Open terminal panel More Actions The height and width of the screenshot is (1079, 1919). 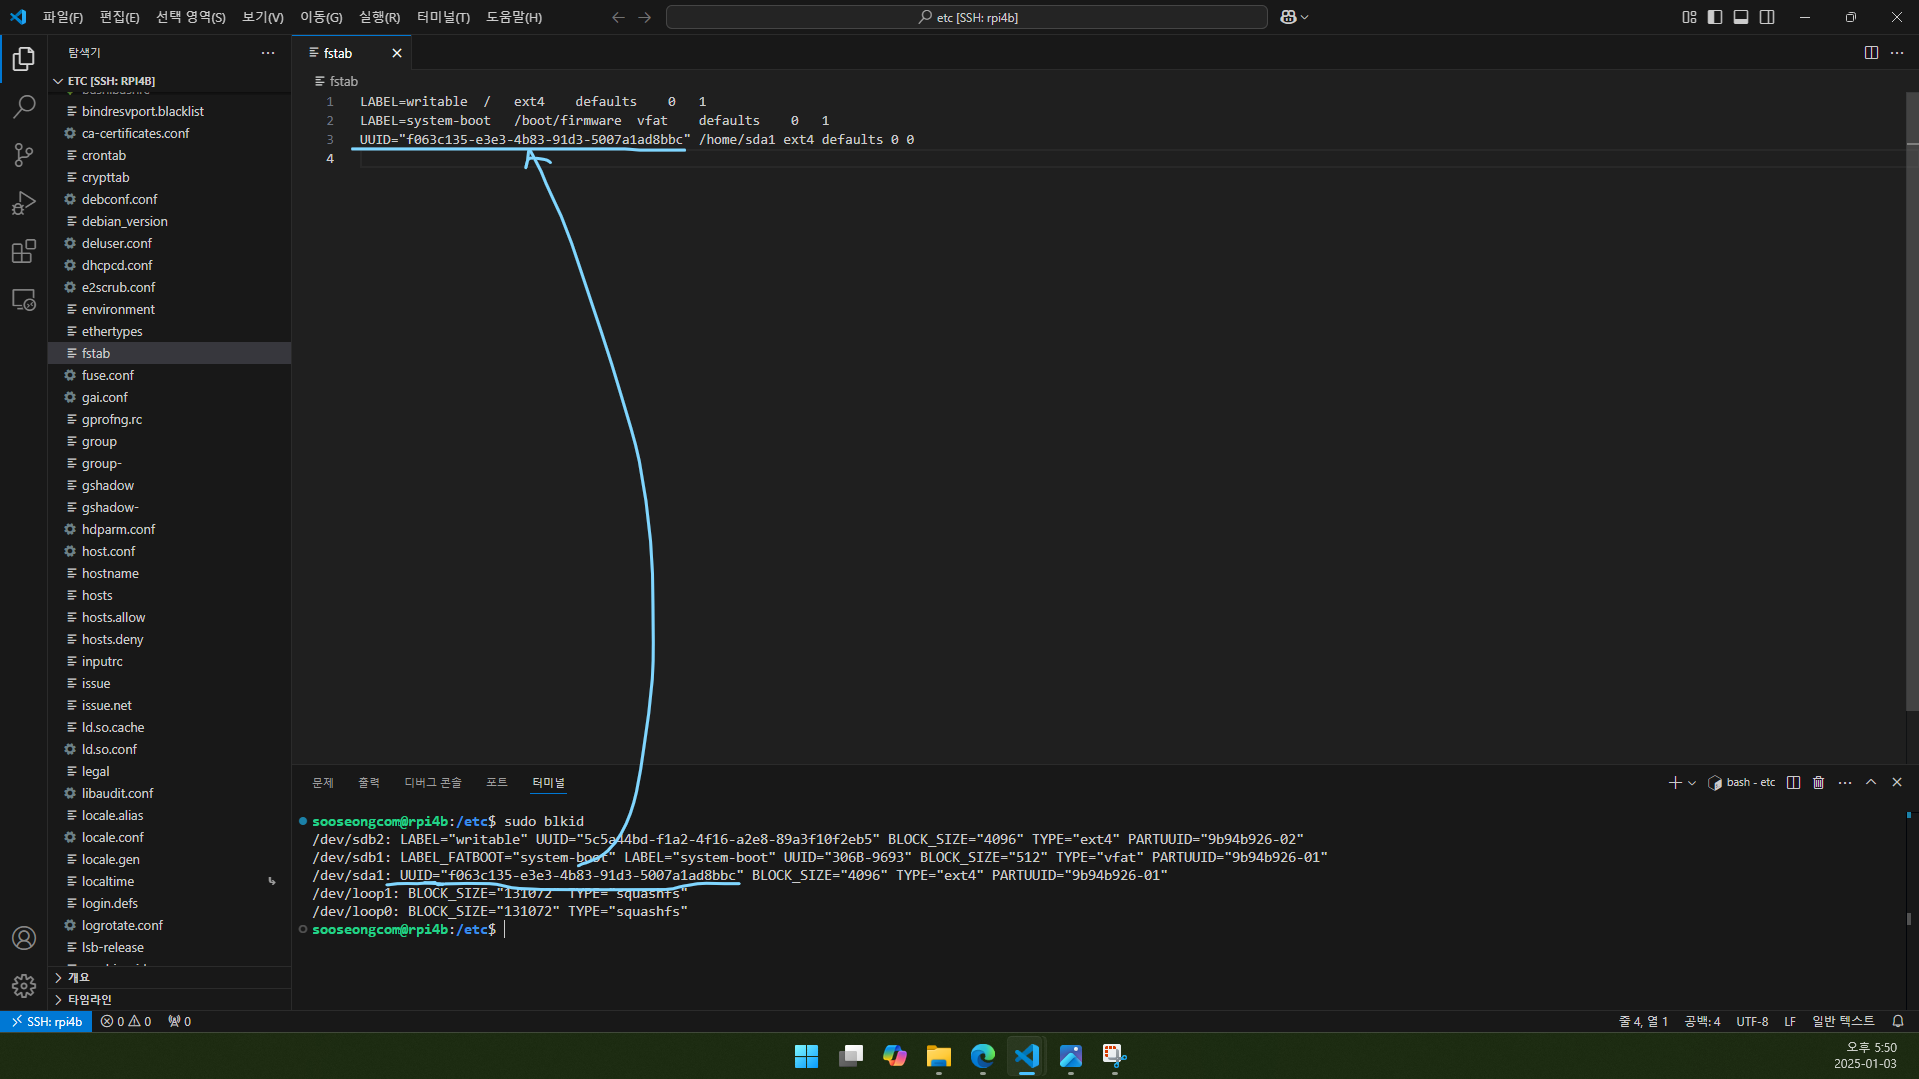[x=1845, y=783]
